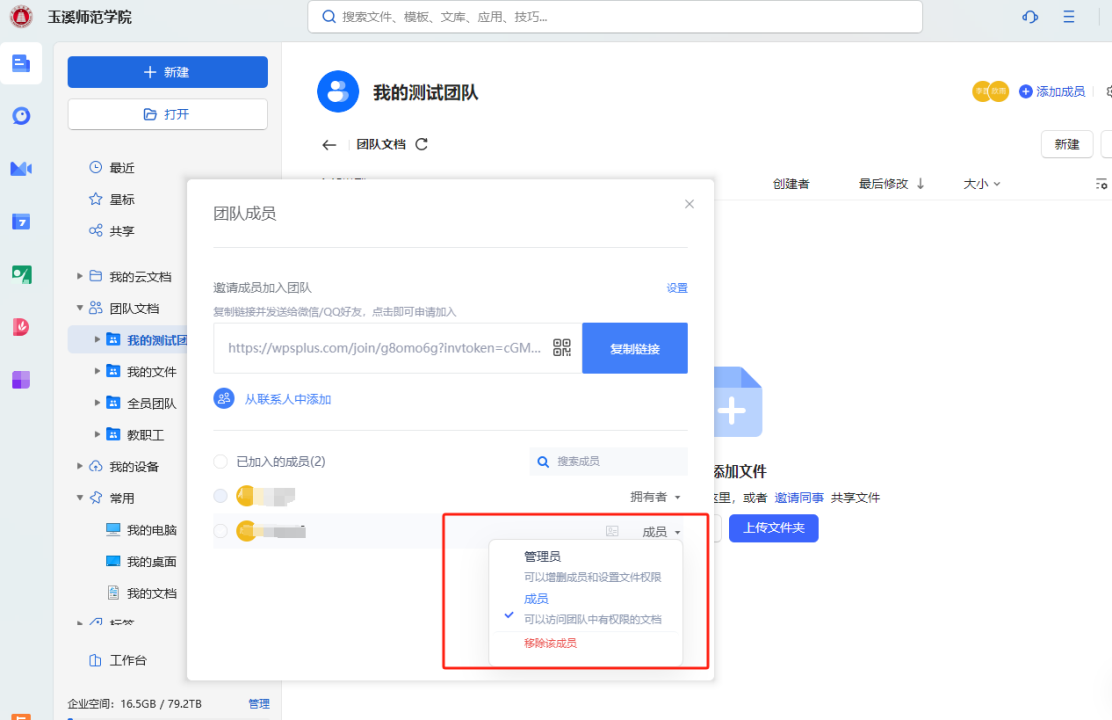Viewport: 1112px width, 720px height.
Task: Select the second member row checkbox
Action: click(220, 531)
